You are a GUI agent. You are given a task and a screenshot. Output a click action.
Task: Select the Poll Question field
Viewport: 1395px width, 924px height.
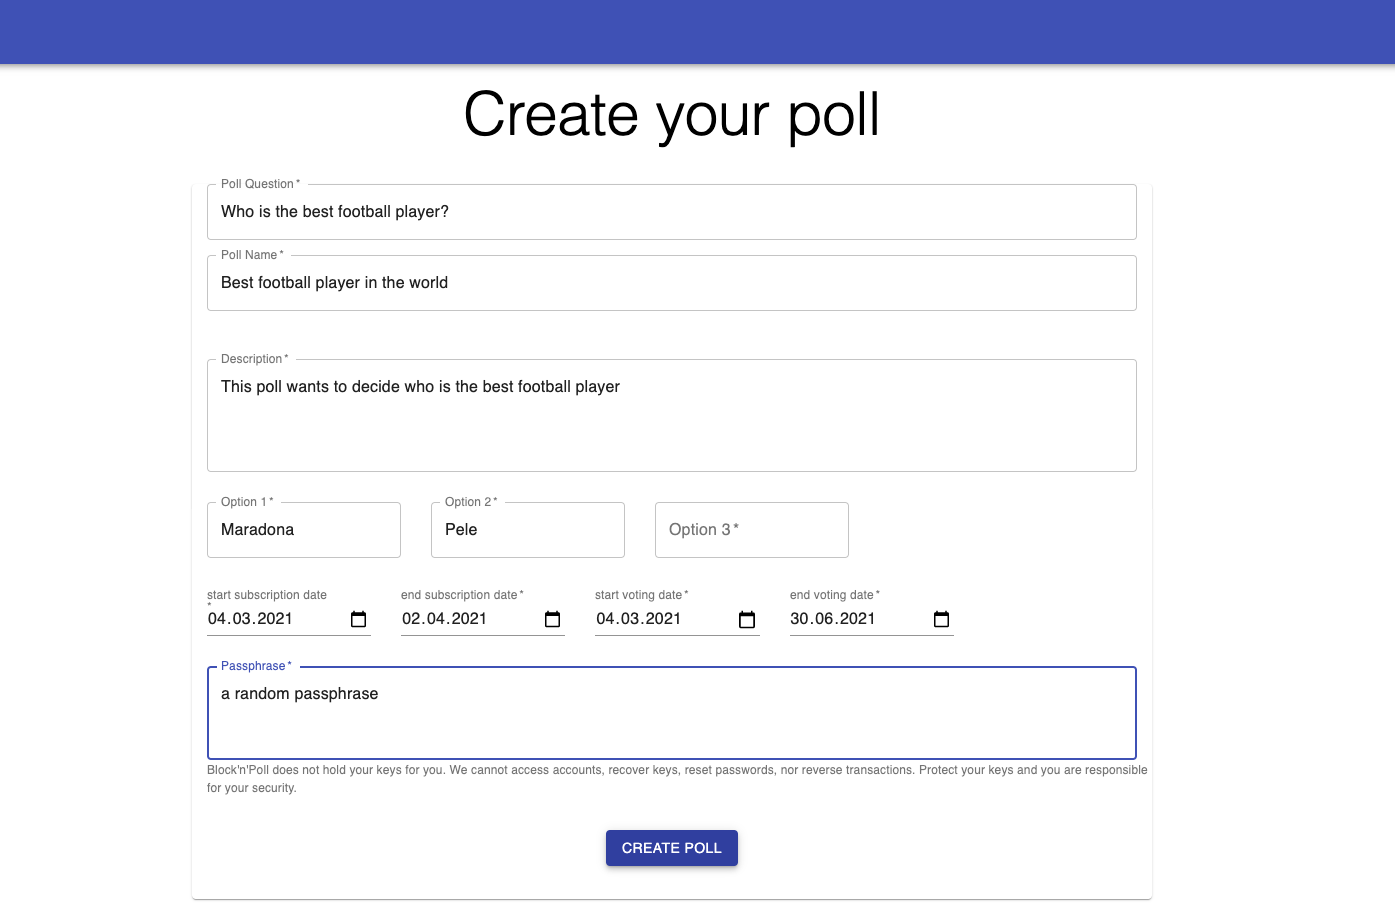point(671,212)
